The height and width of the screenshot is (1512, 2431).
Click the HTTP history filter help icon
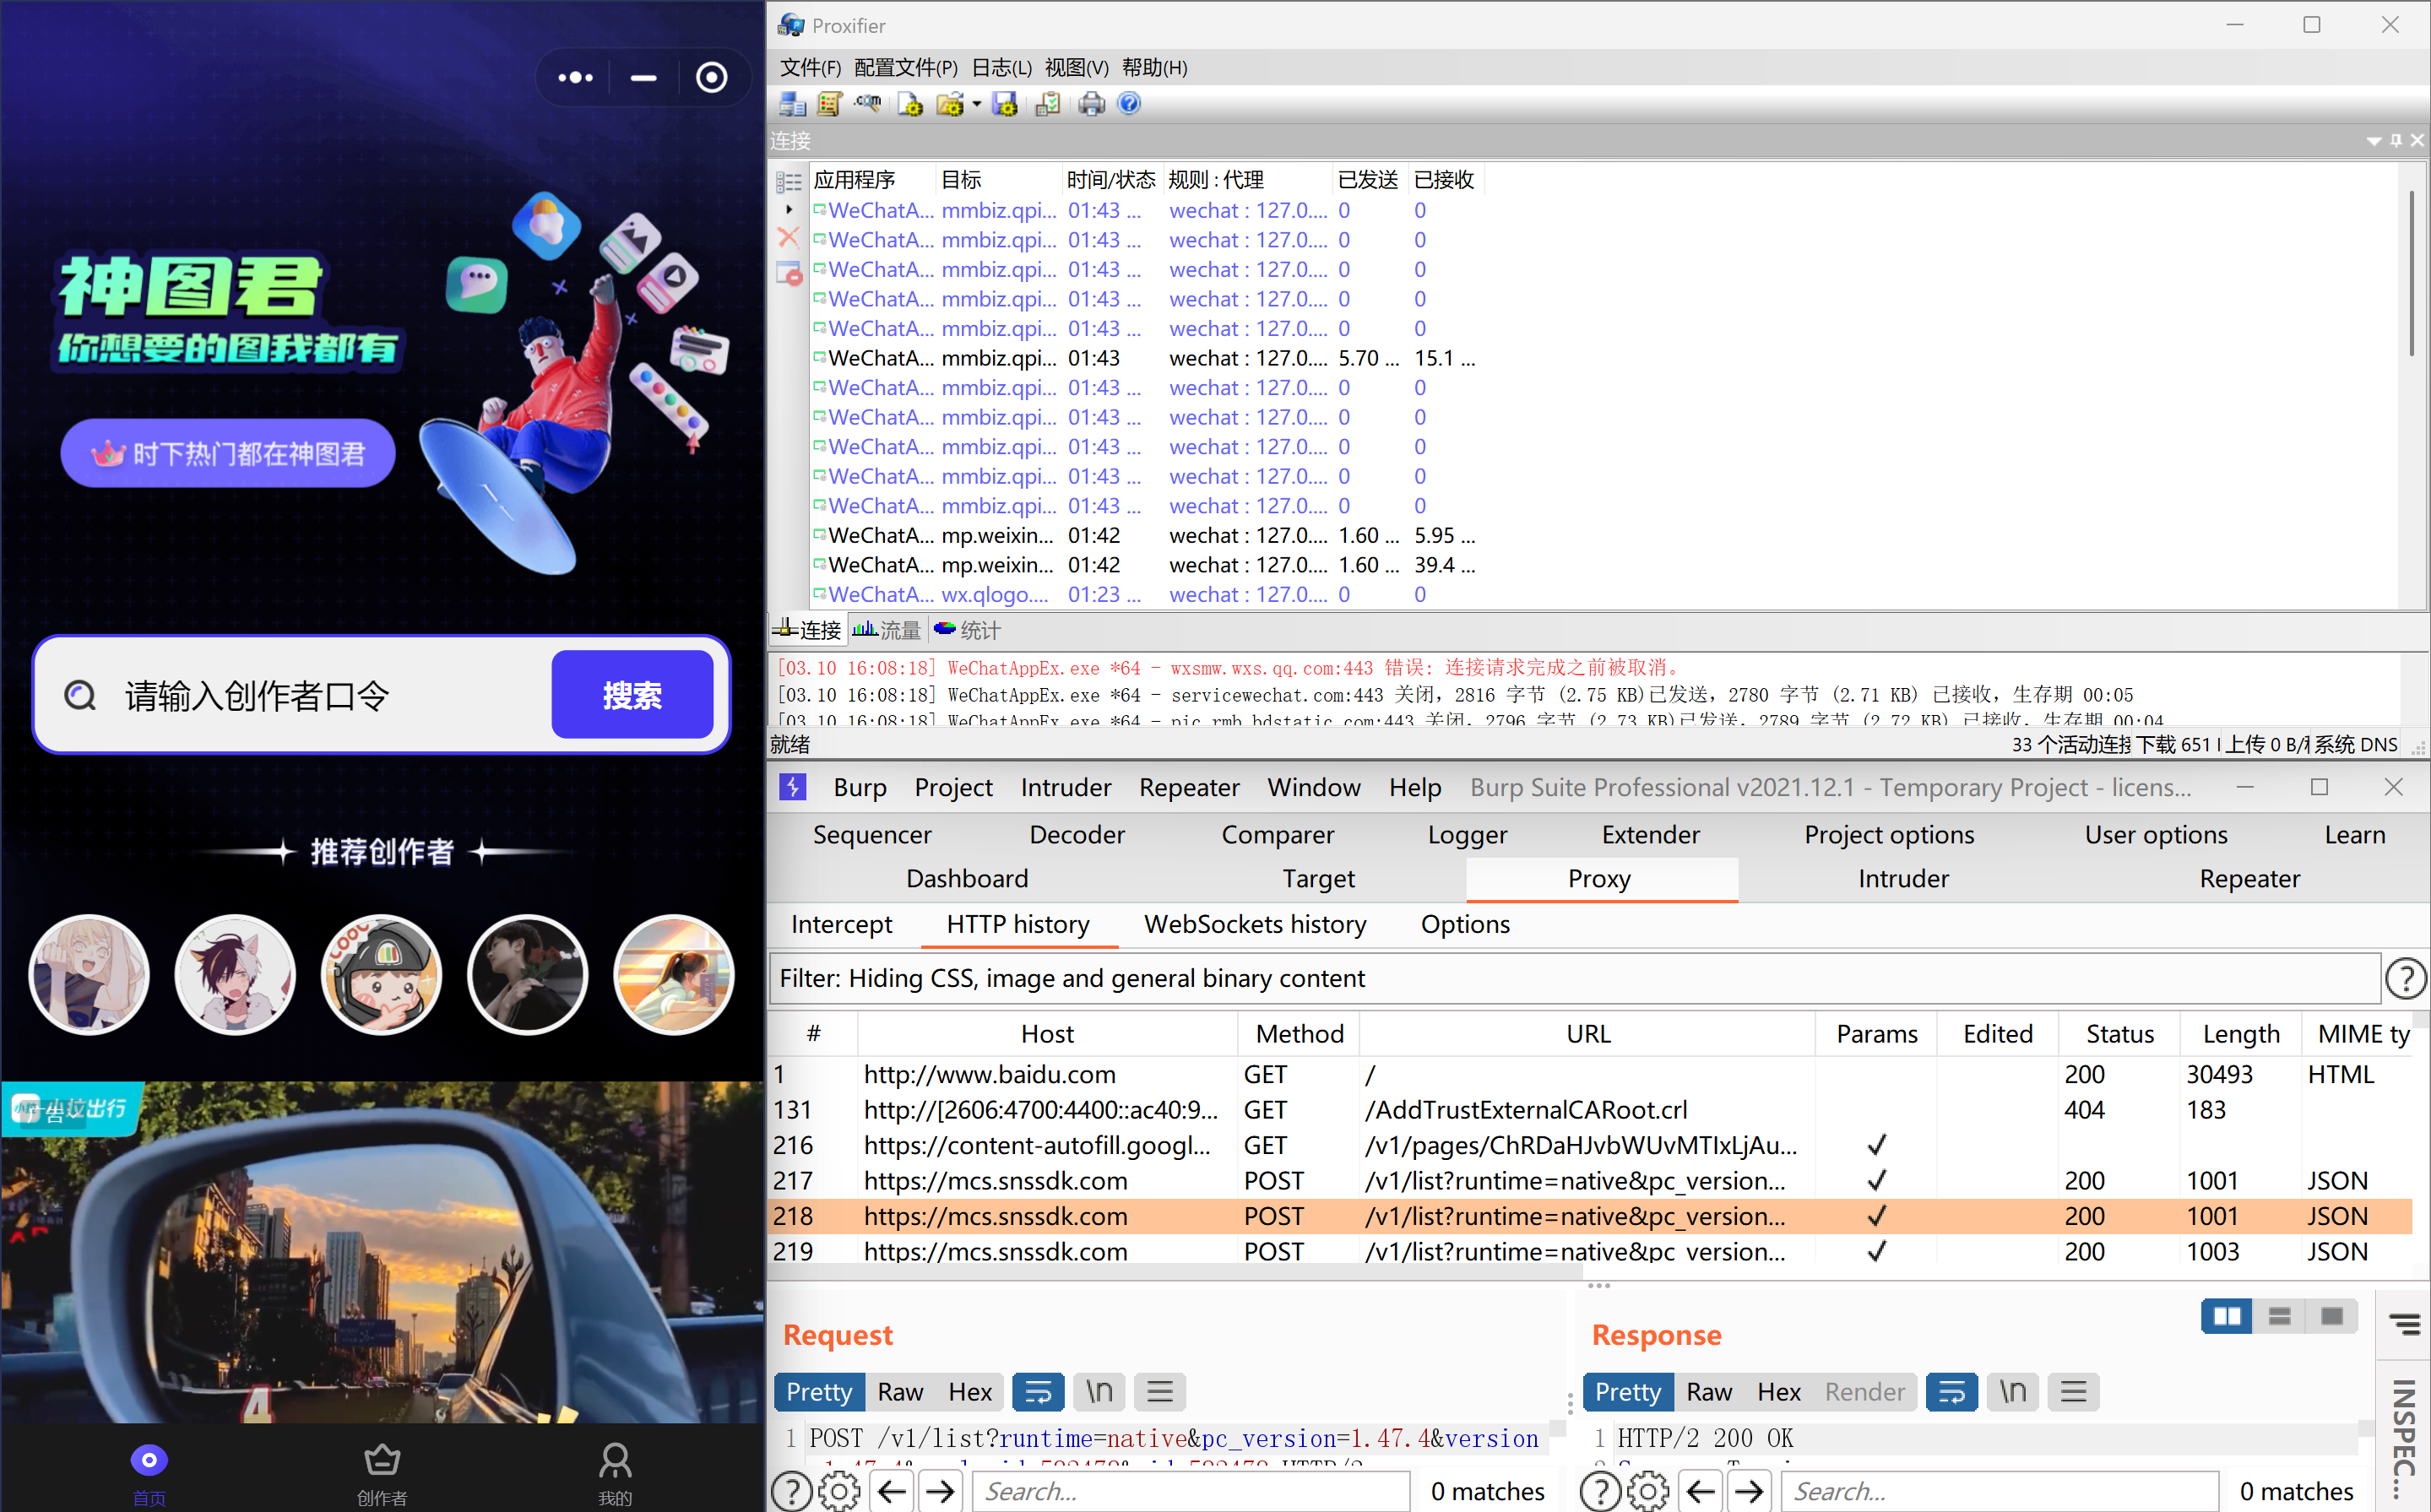click(x=2405, y=978)
